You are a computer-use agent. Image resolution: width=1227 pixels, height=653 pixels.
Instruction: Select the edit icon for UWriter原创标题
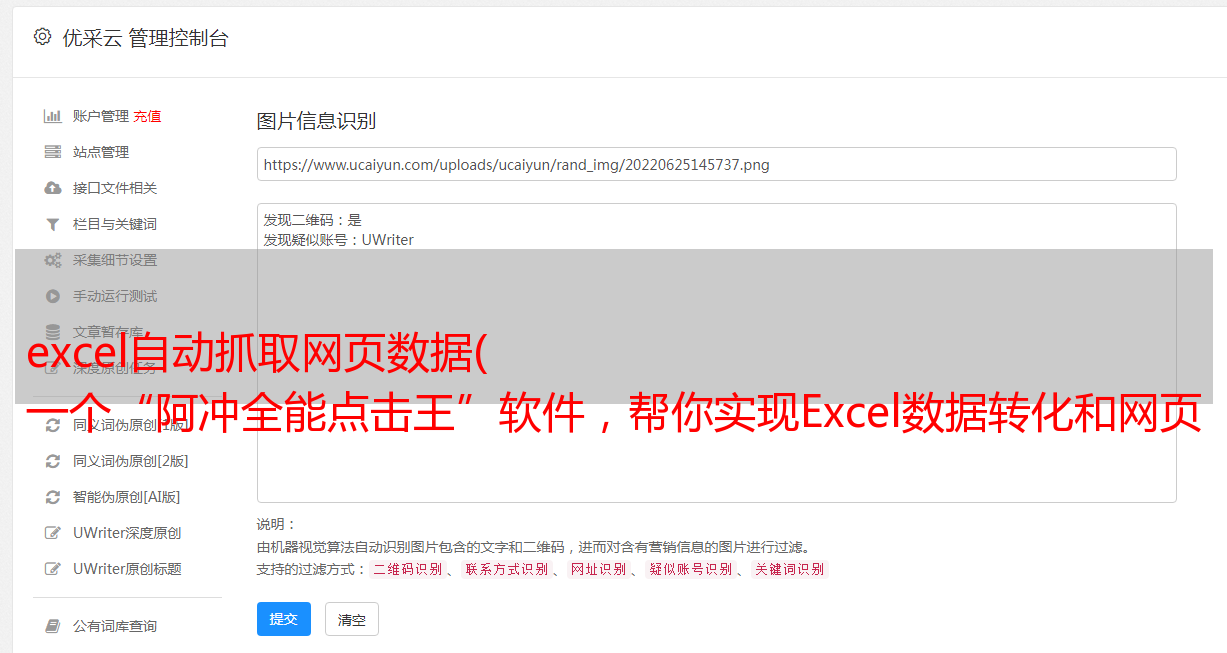point(53,569)
